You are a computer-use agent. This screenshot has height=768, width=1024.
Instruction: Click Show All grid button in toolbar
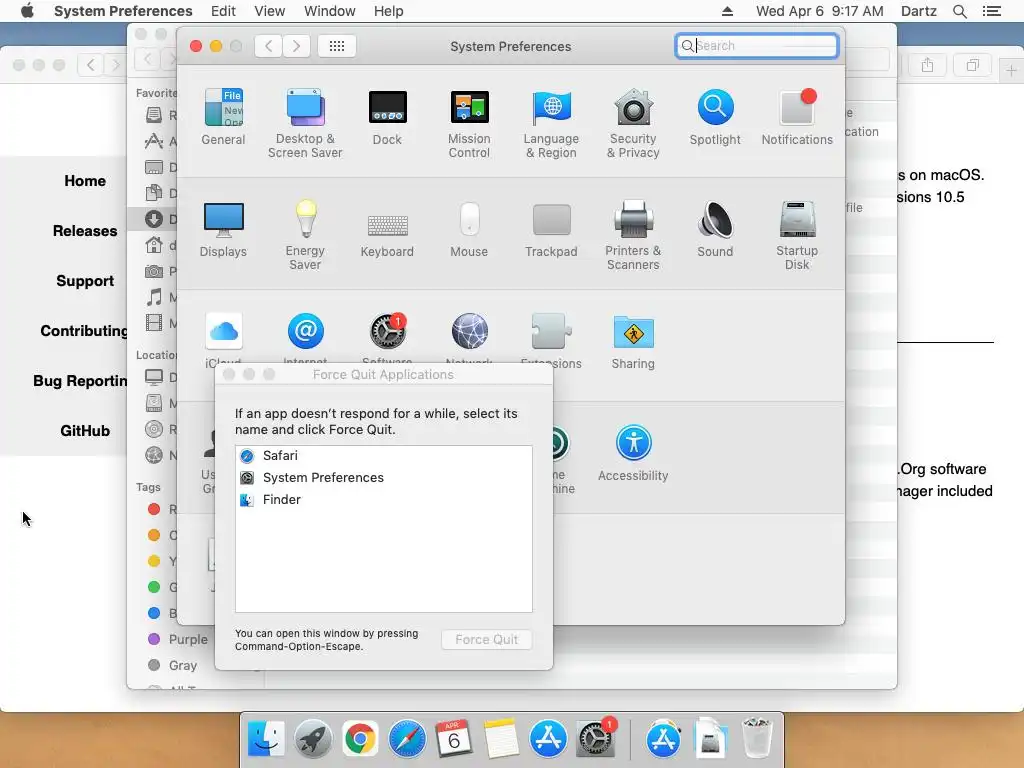click(x=337, y=46)
